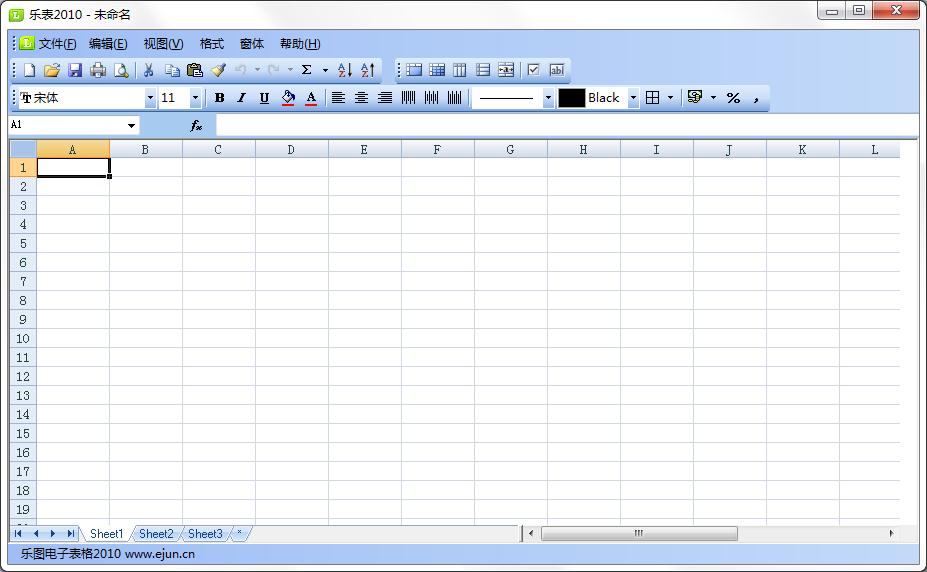This screenshot has width=927, height=572.
Task: Click the black color swatch
Action: click(572, 98)
